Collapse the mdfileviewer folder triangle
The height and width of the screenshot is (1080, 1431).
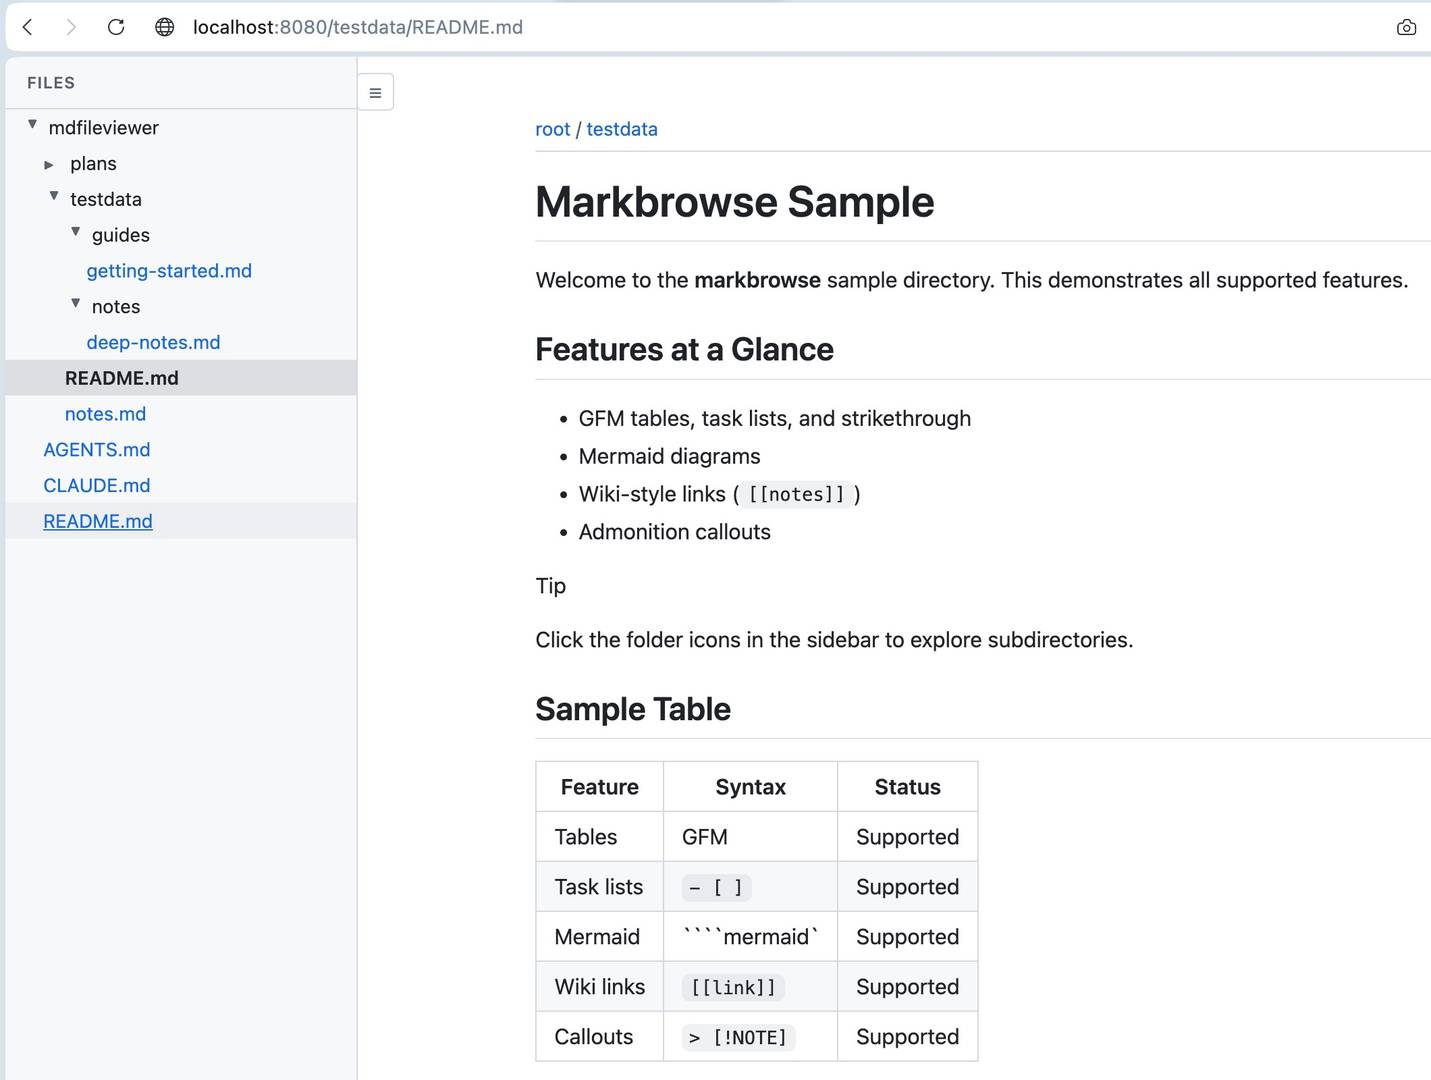pyautogui.click(x=33, y=125)
